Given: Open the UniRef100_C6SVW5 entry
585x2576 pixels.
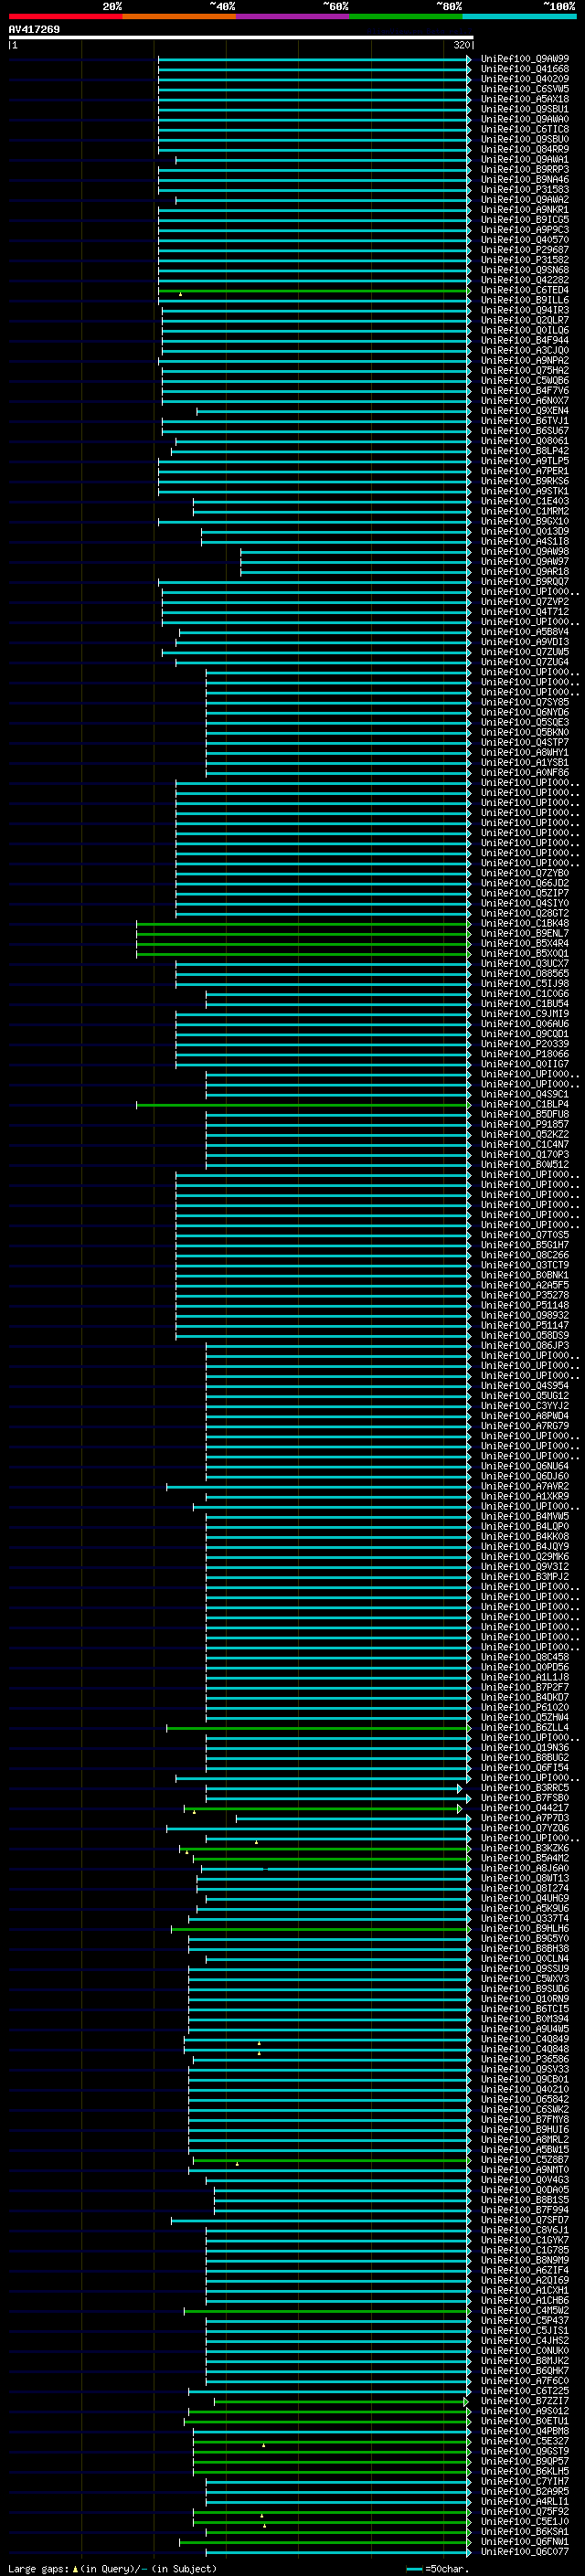Looking at the screenshot, I should coord(525,89).
